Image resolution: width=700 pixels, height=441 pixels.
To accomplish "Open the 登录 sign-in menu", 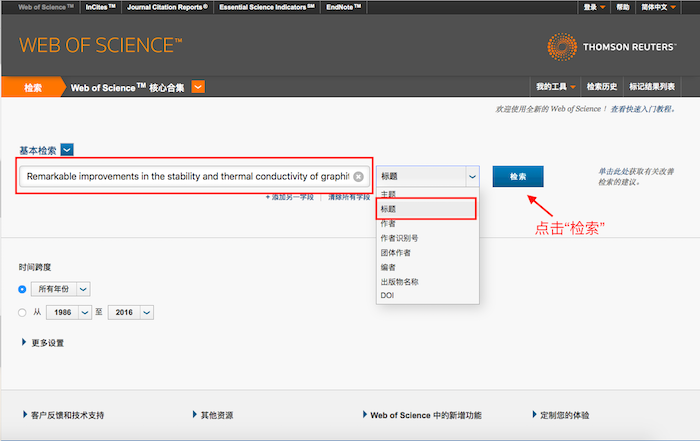I will click(594, 7).
